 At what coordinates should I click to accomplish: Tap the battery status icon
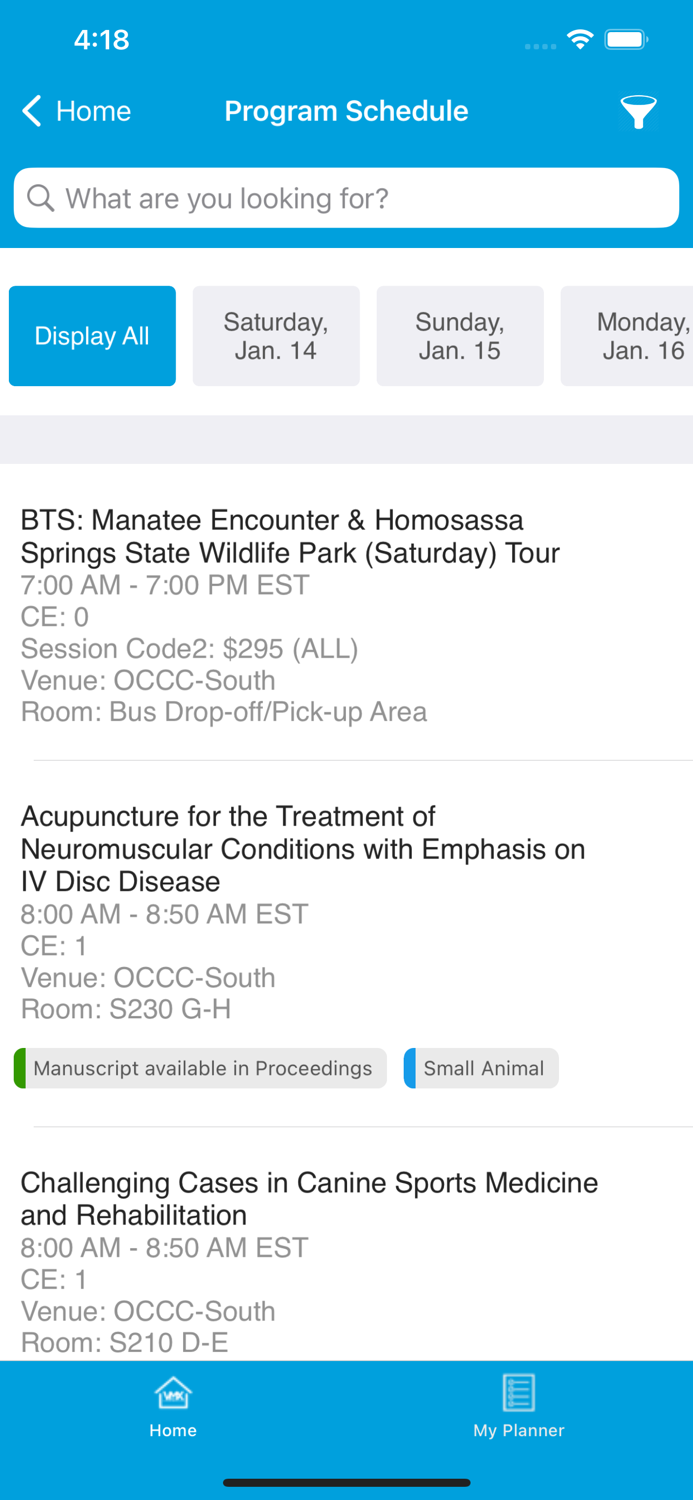[x=627, y=40]
